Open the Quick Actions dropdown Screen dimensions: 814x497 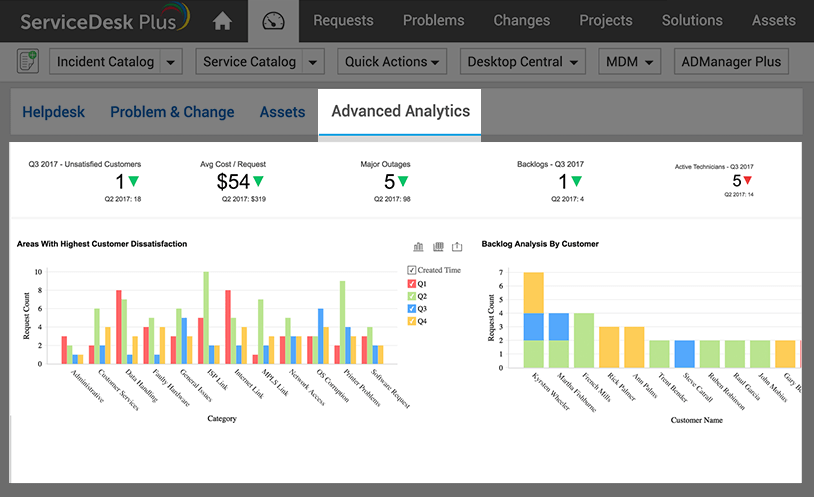tap(392, 62)
